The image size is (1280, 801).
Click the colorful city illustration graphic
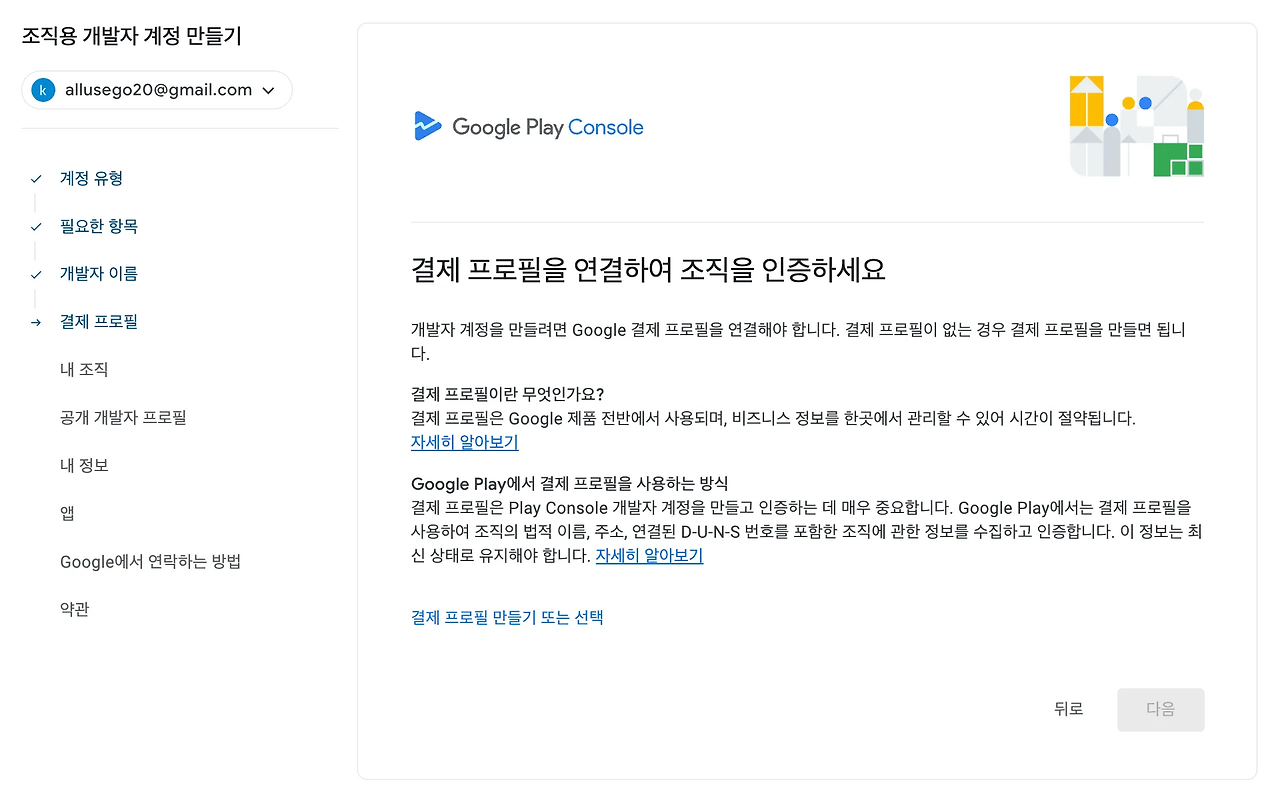point(1137,126)
